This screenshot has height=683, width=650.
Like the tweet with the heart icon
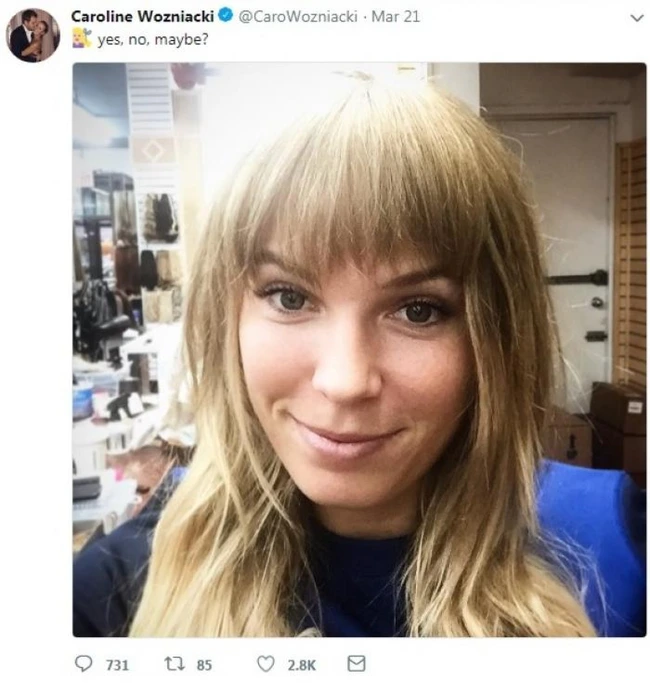point(266,664)
